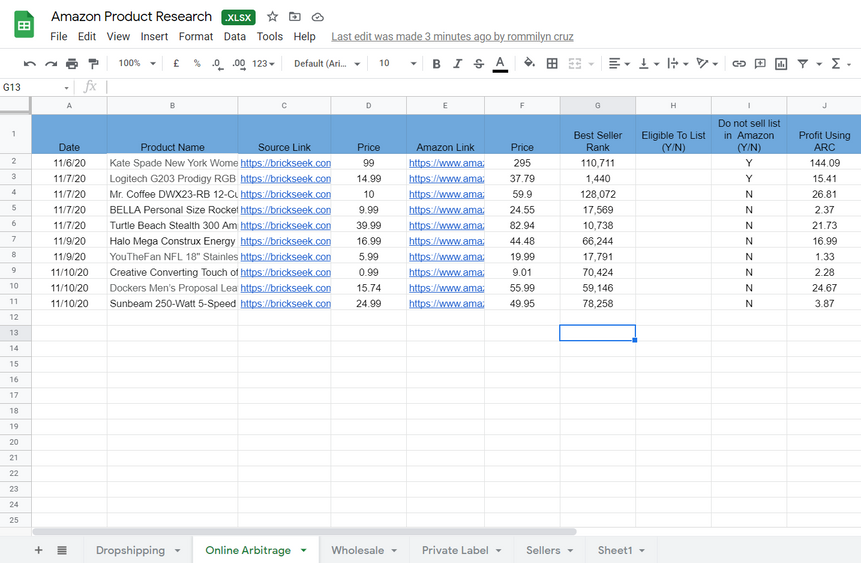Switch to the Private Label sheet tab
861x563 pixels.
tap(455, 550)
